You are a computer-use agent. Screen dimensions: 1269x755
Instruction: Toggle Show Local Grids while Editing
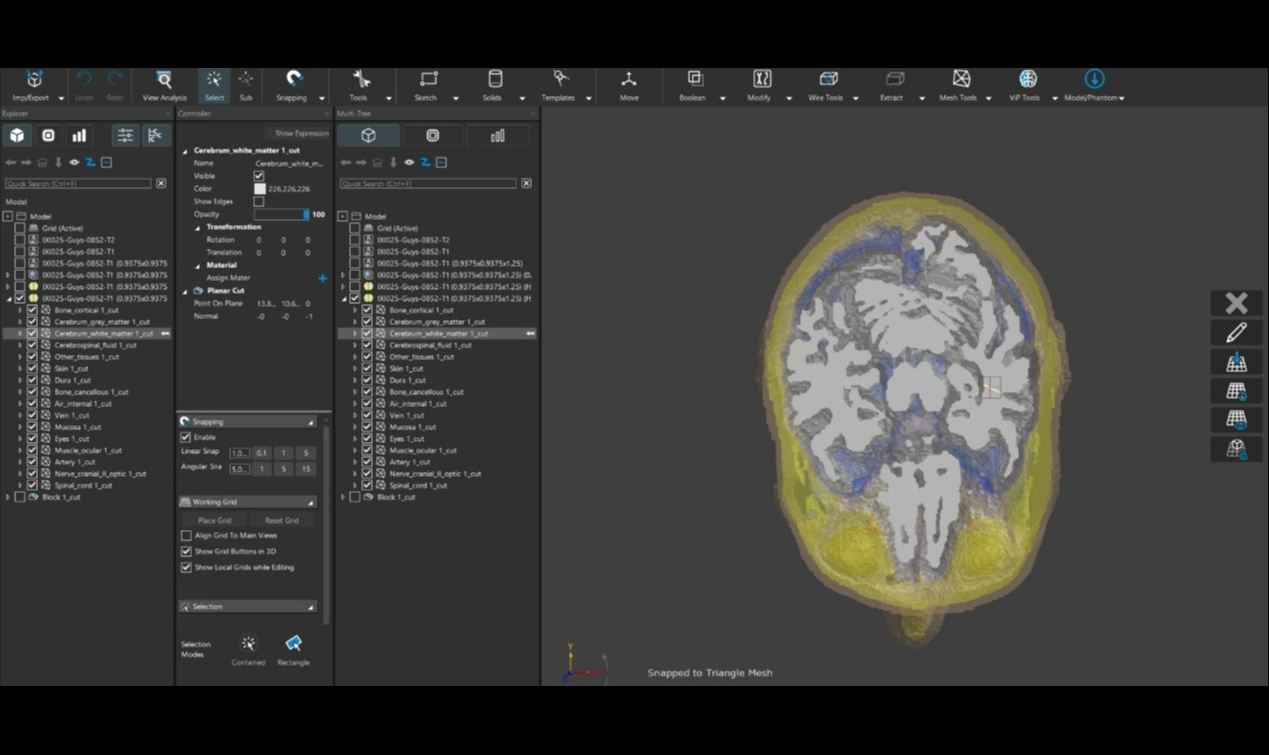(186, 567)
